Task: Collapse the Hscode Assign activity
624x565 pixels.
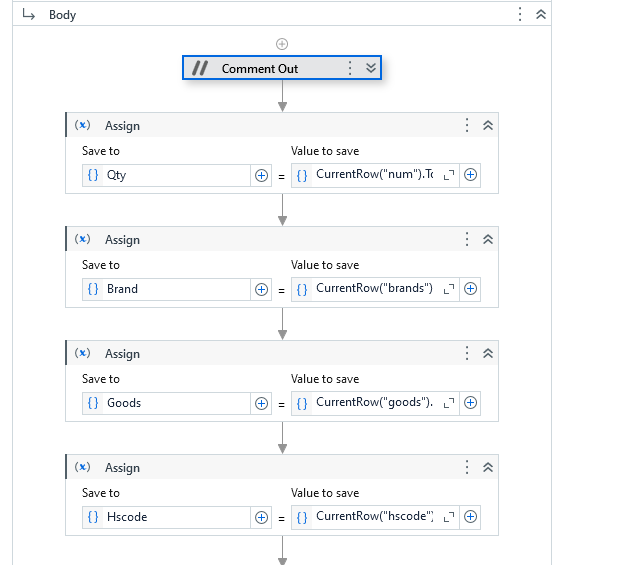Action: [x=488, y=468]
